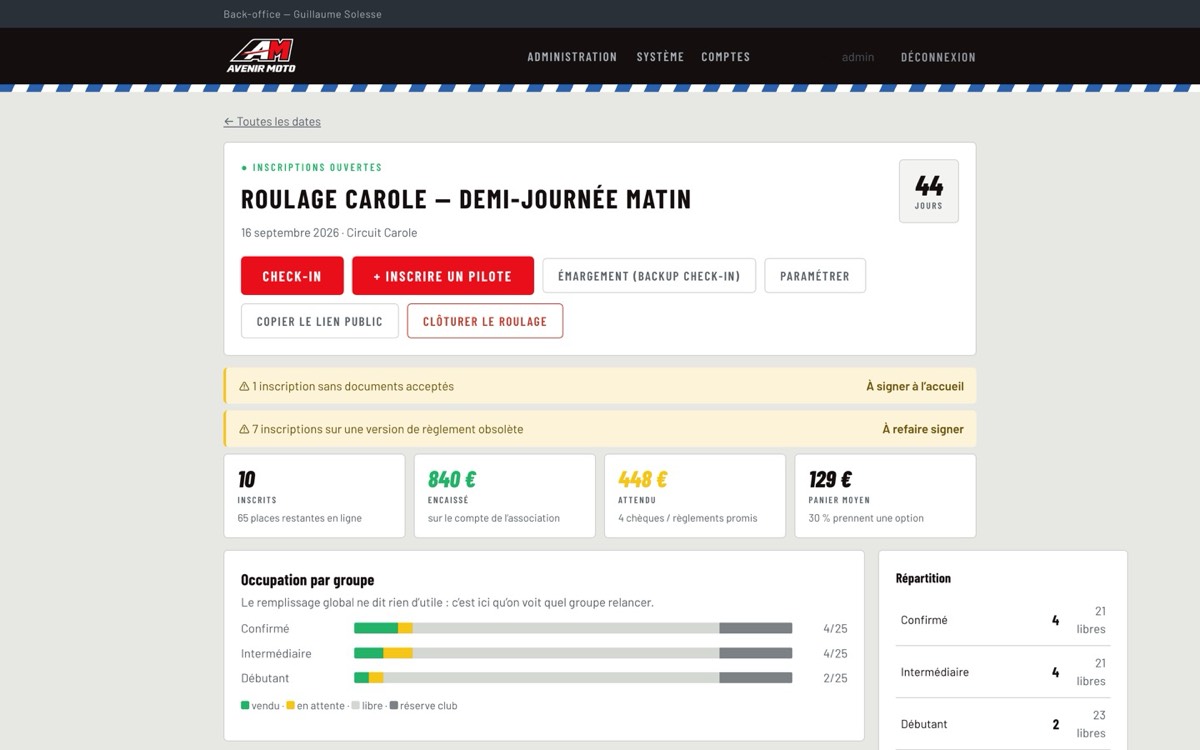Click the Intermédiaire row in Répartition
The image size is (1200, 750).
pos(1003,672)
